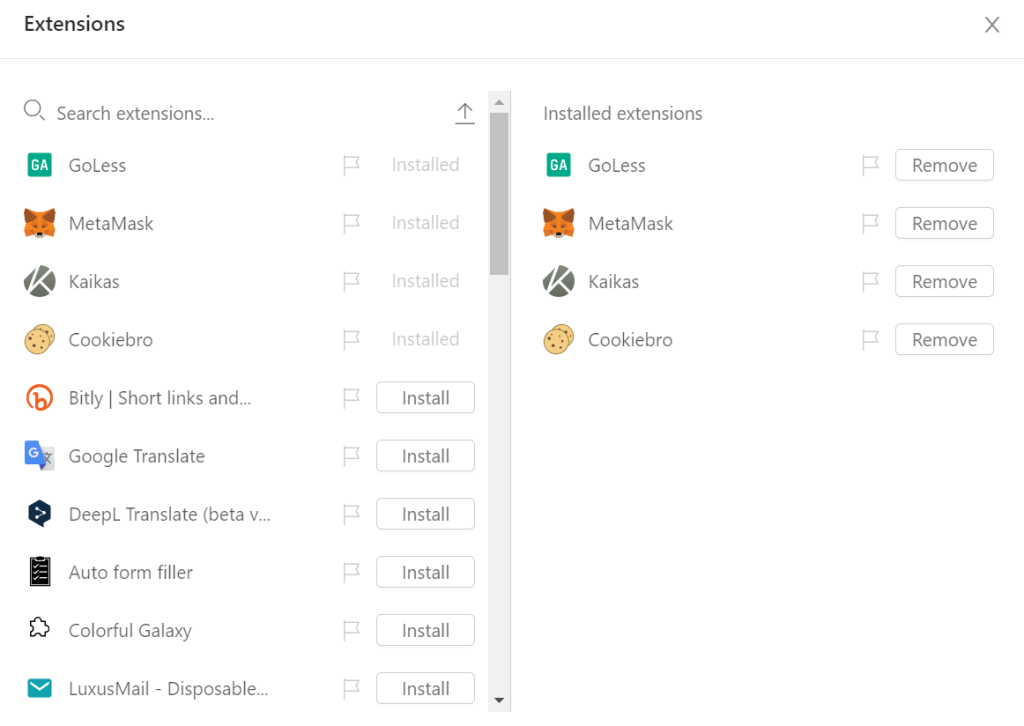Flag the Auto form filler extension
Viewport: 1024px width, 726px height.
(351, 572)
